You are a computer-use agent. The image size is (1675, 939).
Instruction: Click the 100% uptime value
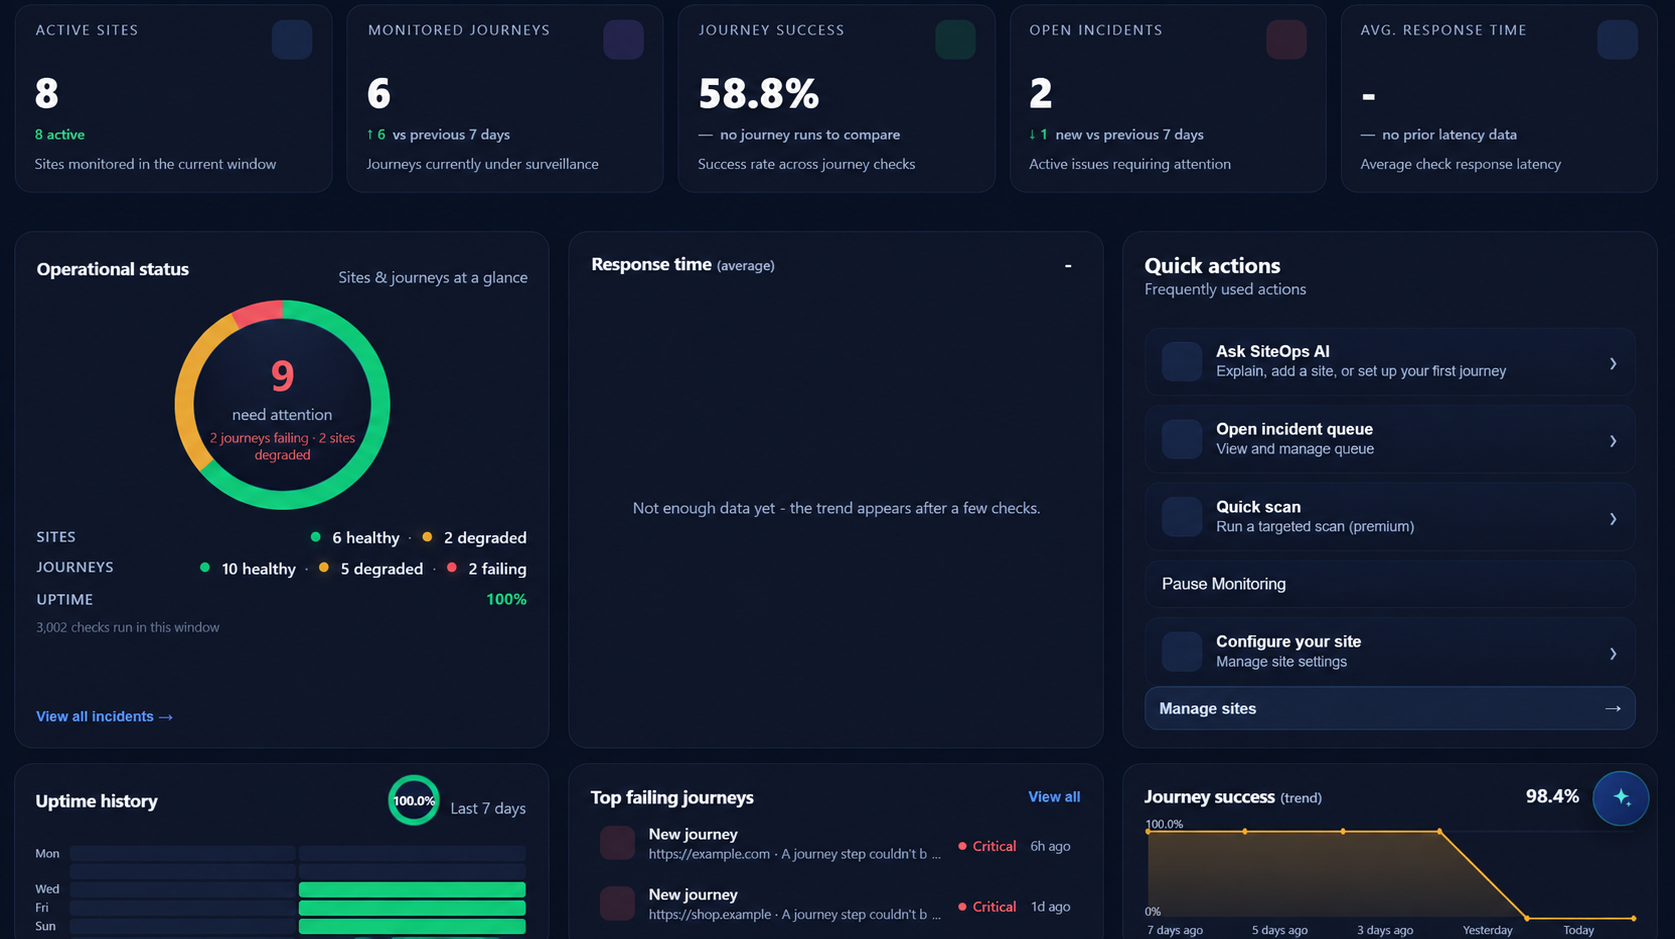506,599
